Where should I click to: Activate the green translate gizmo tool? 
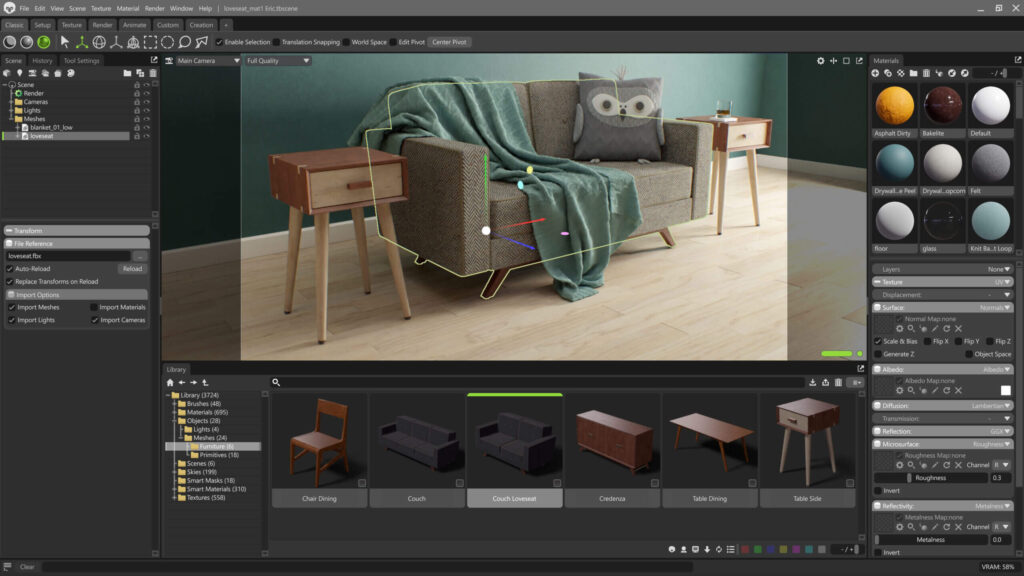(81, 42)
